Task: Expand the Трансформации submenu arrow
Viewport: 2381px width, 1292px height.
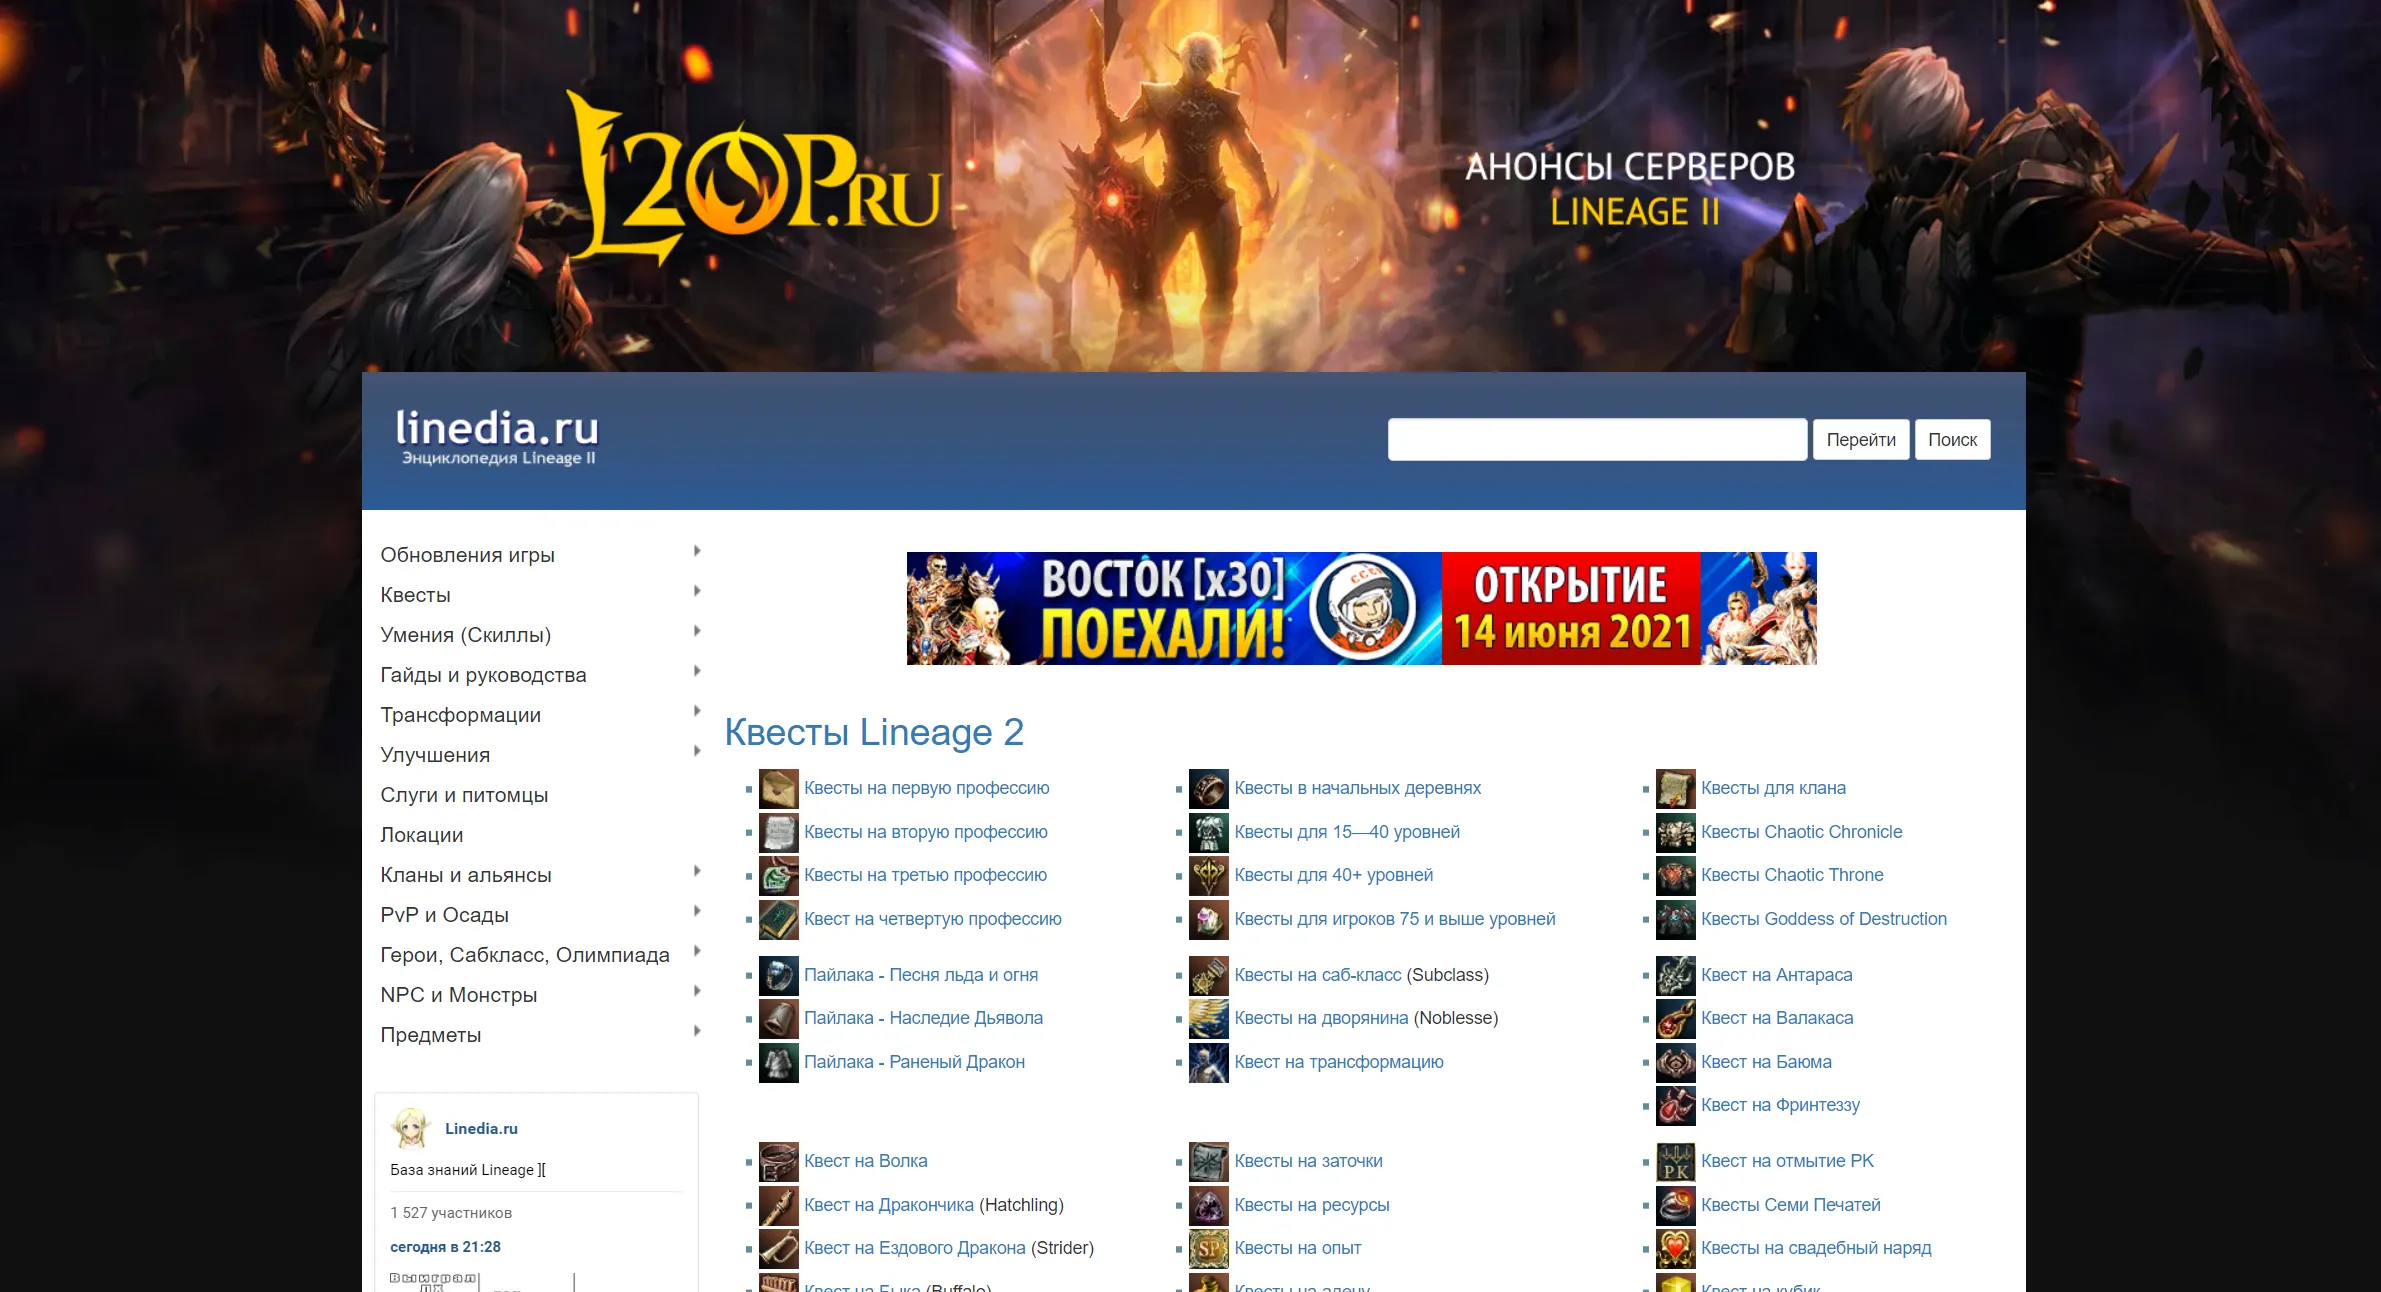Action: pyautogui.click(x=697, y=711)
